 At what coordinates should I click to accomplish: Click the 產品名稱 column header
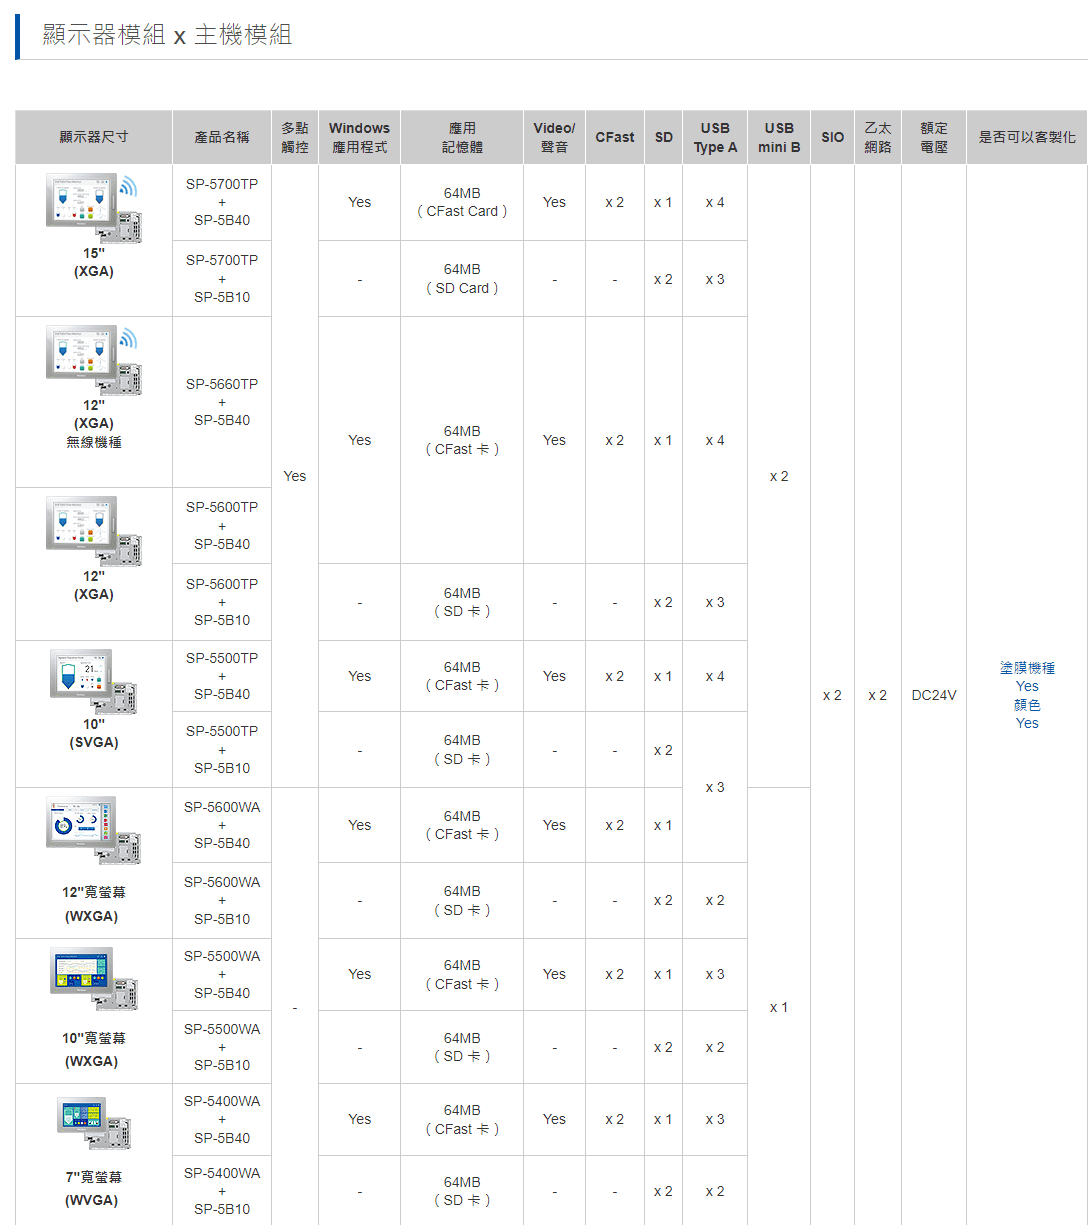coord(222,137)
